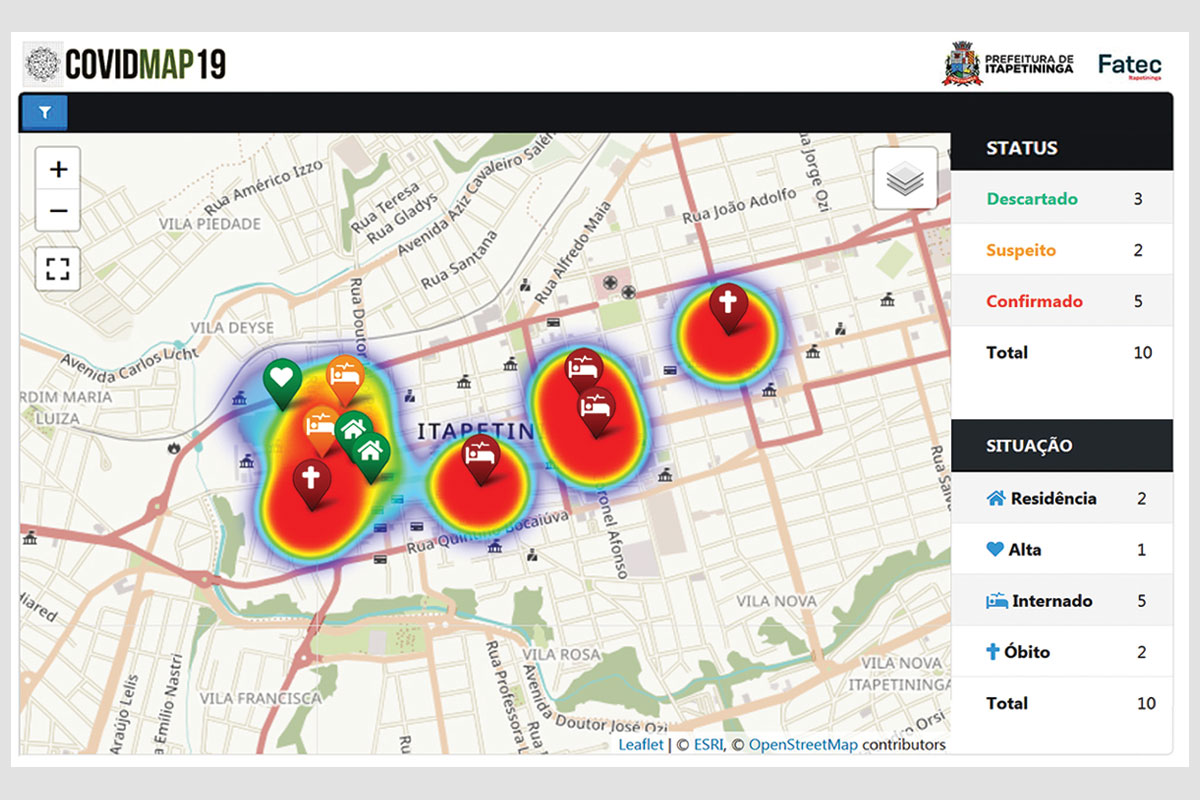Select the lone red bed marker near Itapetininga label
The height and width of the screenshot is (800, 1200).
click(x=481, y=456)
